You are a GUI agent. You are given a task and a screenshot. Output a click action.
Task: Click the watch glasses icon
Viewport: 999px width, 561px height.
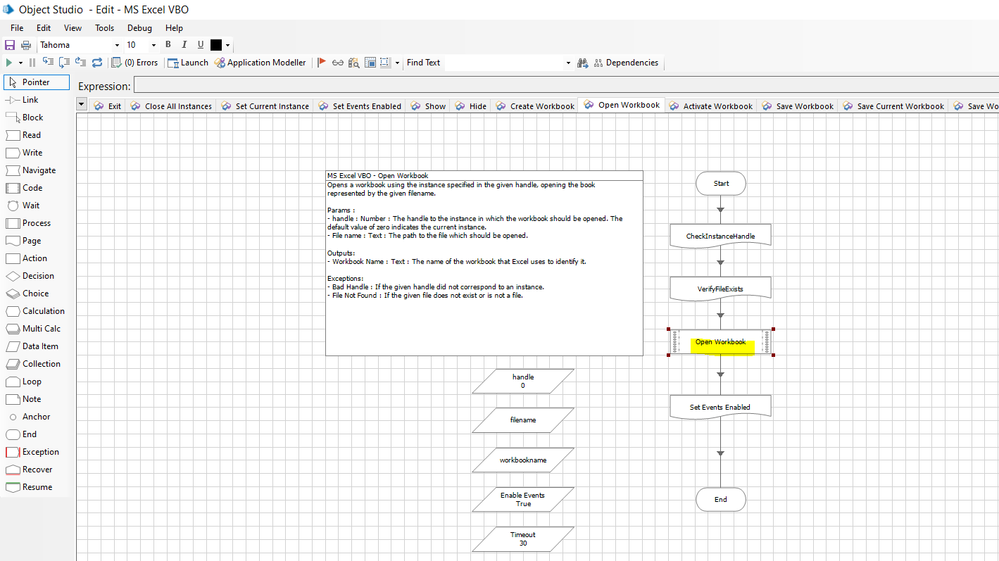point(338,62)
